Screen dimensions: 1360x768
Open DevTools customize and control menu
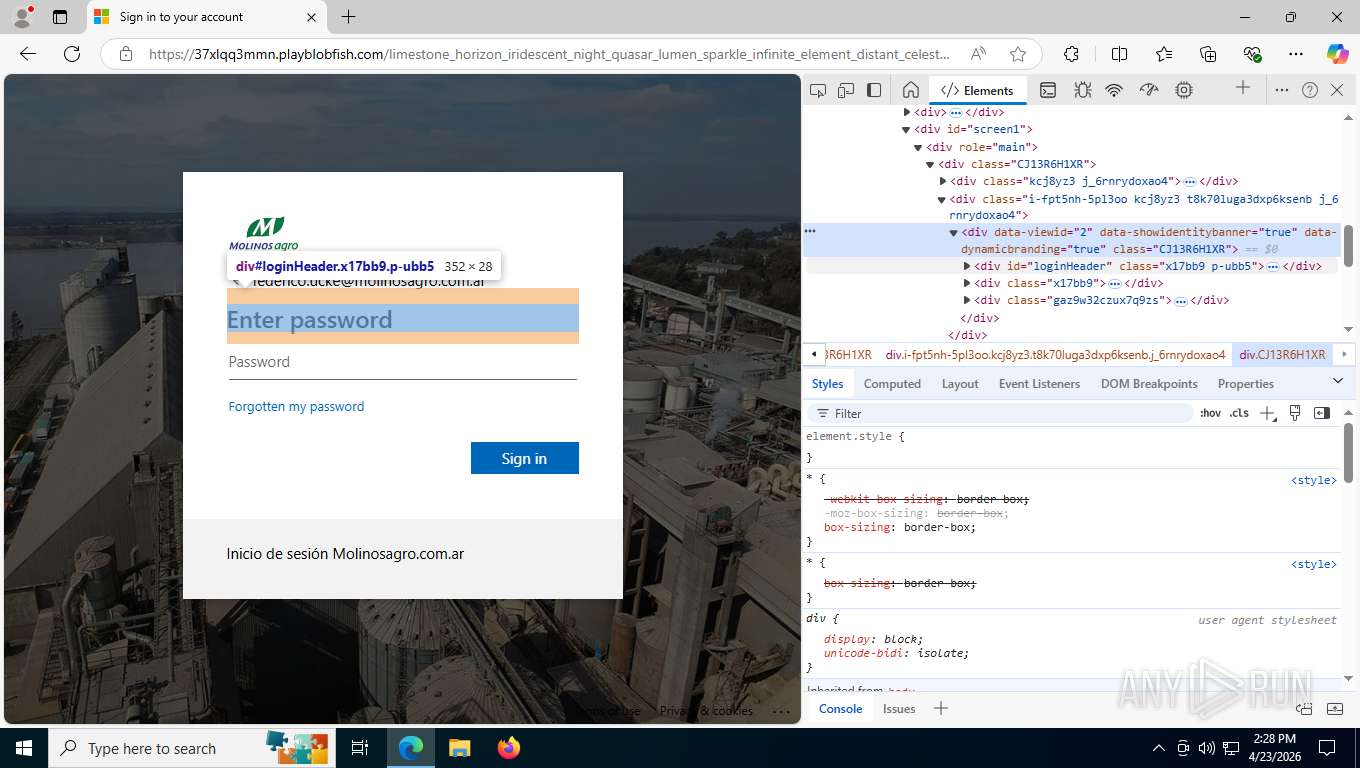[1282, 90]
